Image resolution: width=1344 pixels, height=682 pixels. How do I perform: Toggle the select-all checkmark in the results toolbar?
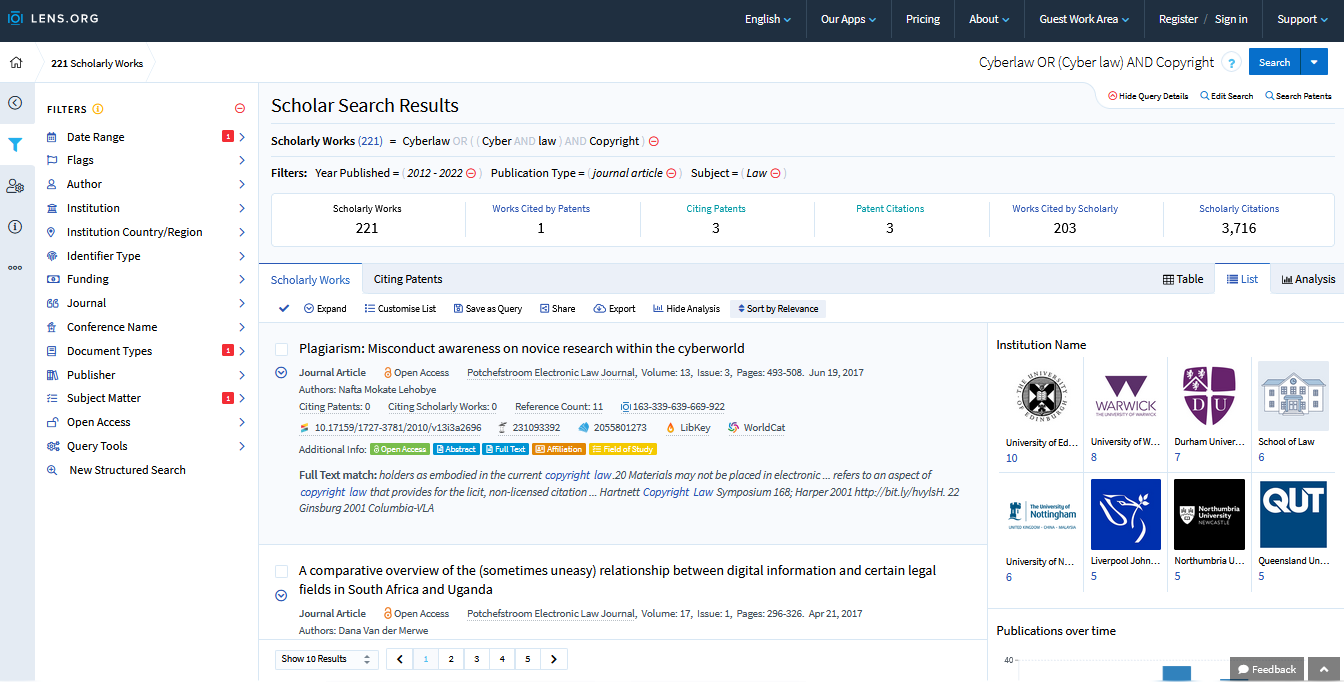(284, 309)
